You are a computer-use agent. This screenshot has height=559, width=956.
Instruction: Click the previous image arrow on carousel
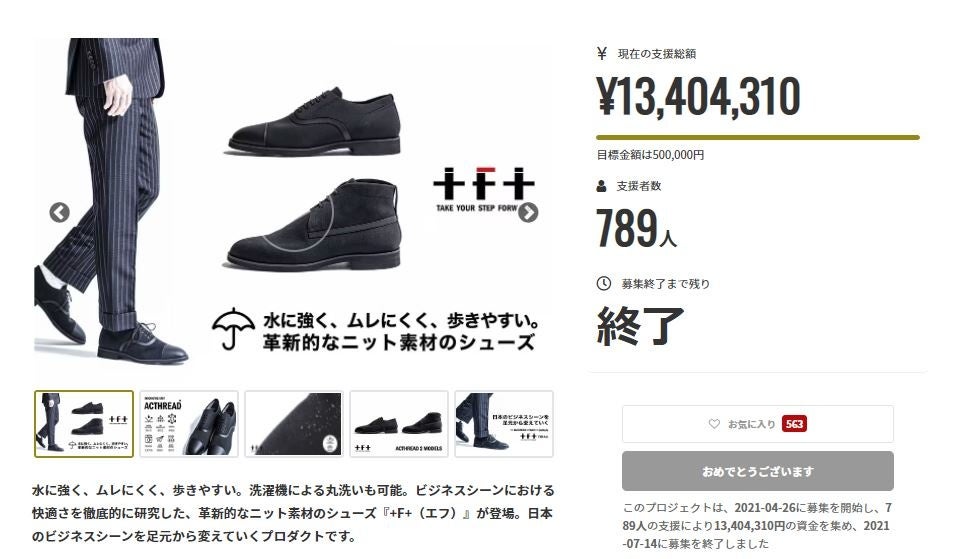(59, 212)
